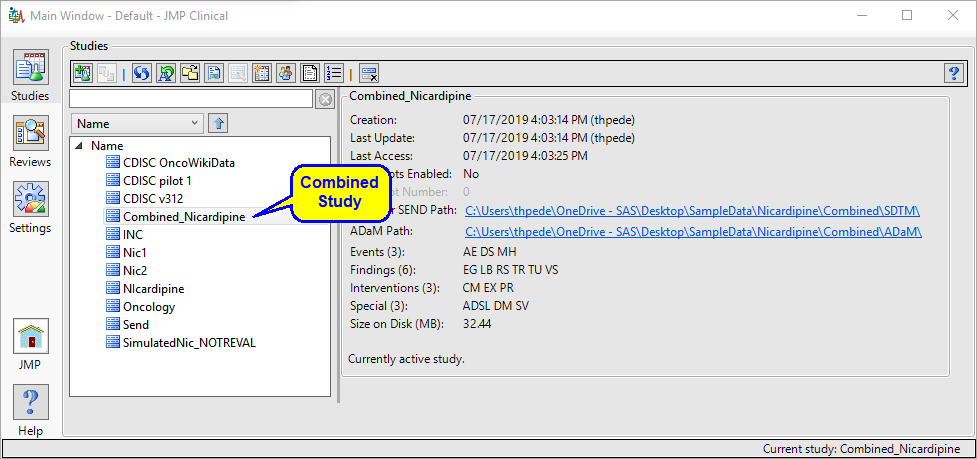
Task: Click the status bar 'Current study: Combined_Nicardipine'
Action: click(861, 449)
